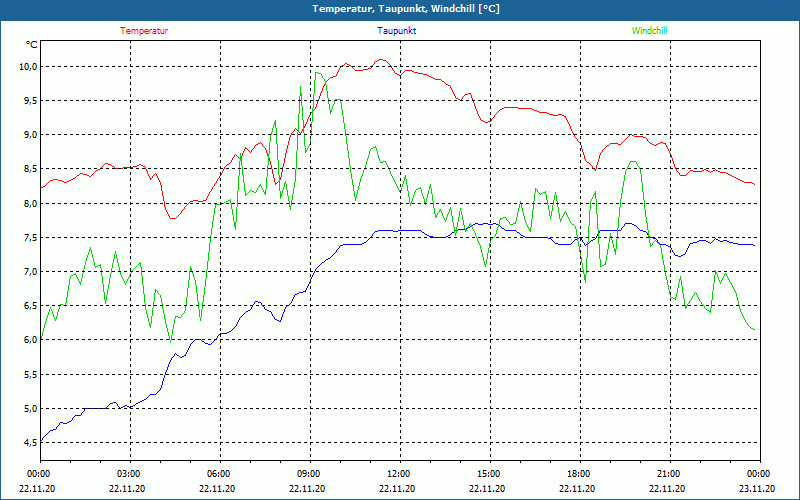Click the 7,0 y-axis value
The height and width of the screenshot is (500, 800).
pos(30,271)
